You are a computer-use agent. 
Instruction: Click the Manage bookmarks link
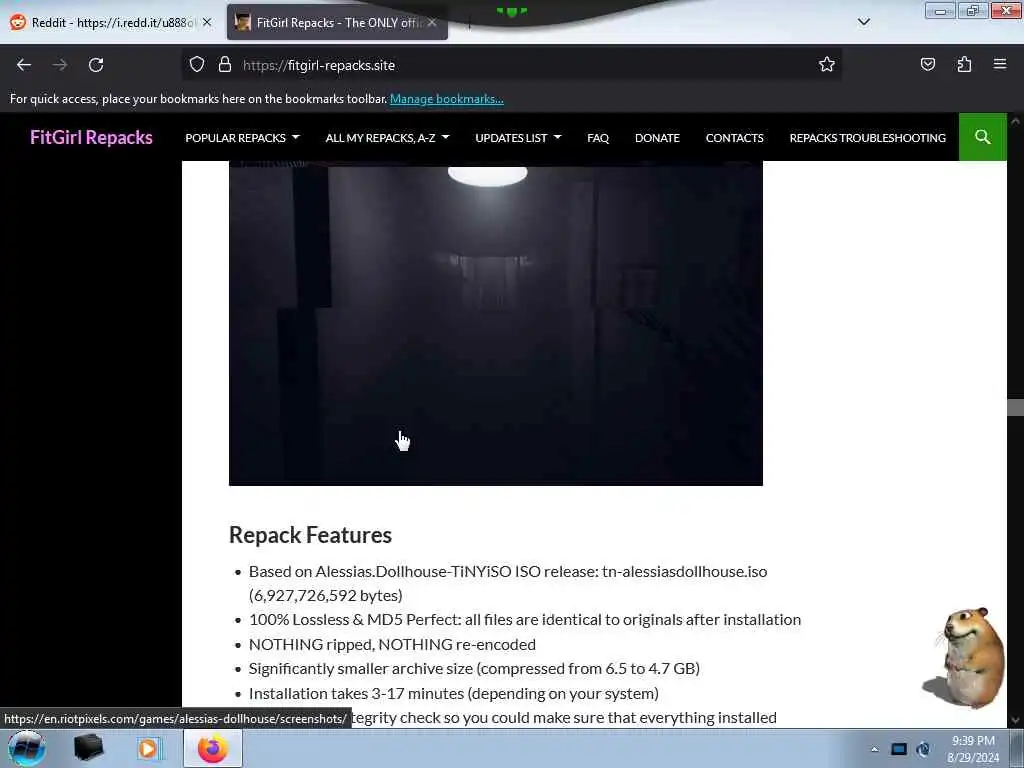click(x=447, y=99)
